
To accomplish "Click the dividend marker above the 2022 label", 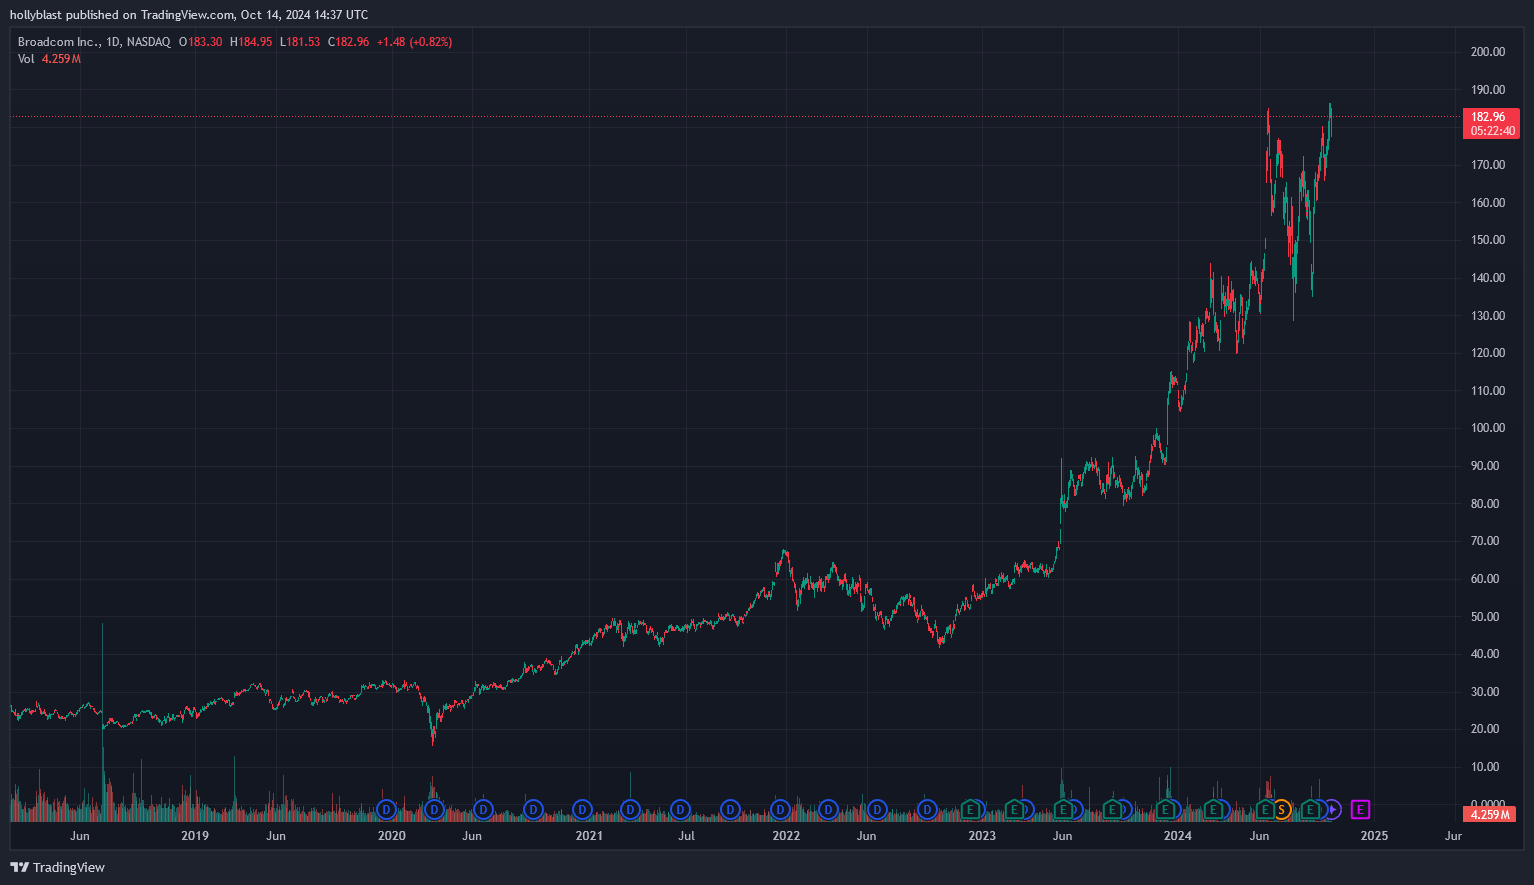I will 780,809.
